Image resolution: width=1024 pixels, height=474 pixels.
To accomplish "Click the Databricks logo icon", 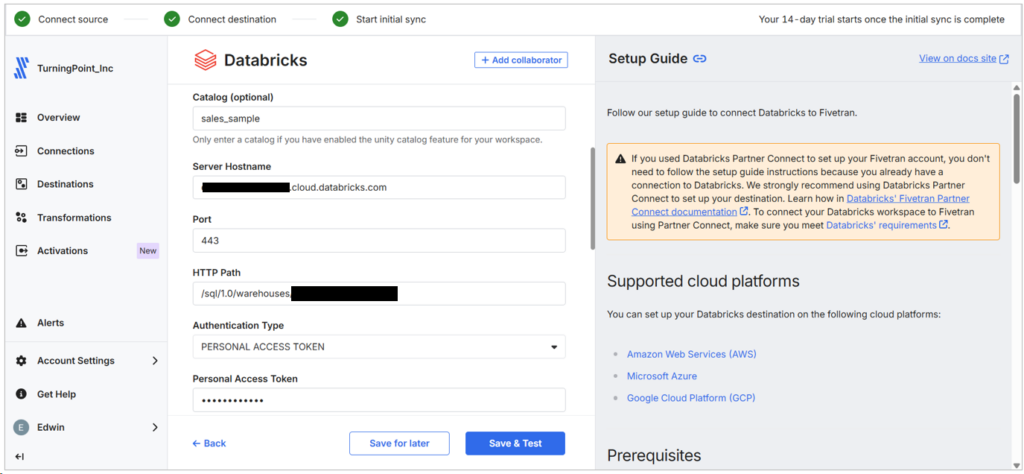I will pos(205,60).
